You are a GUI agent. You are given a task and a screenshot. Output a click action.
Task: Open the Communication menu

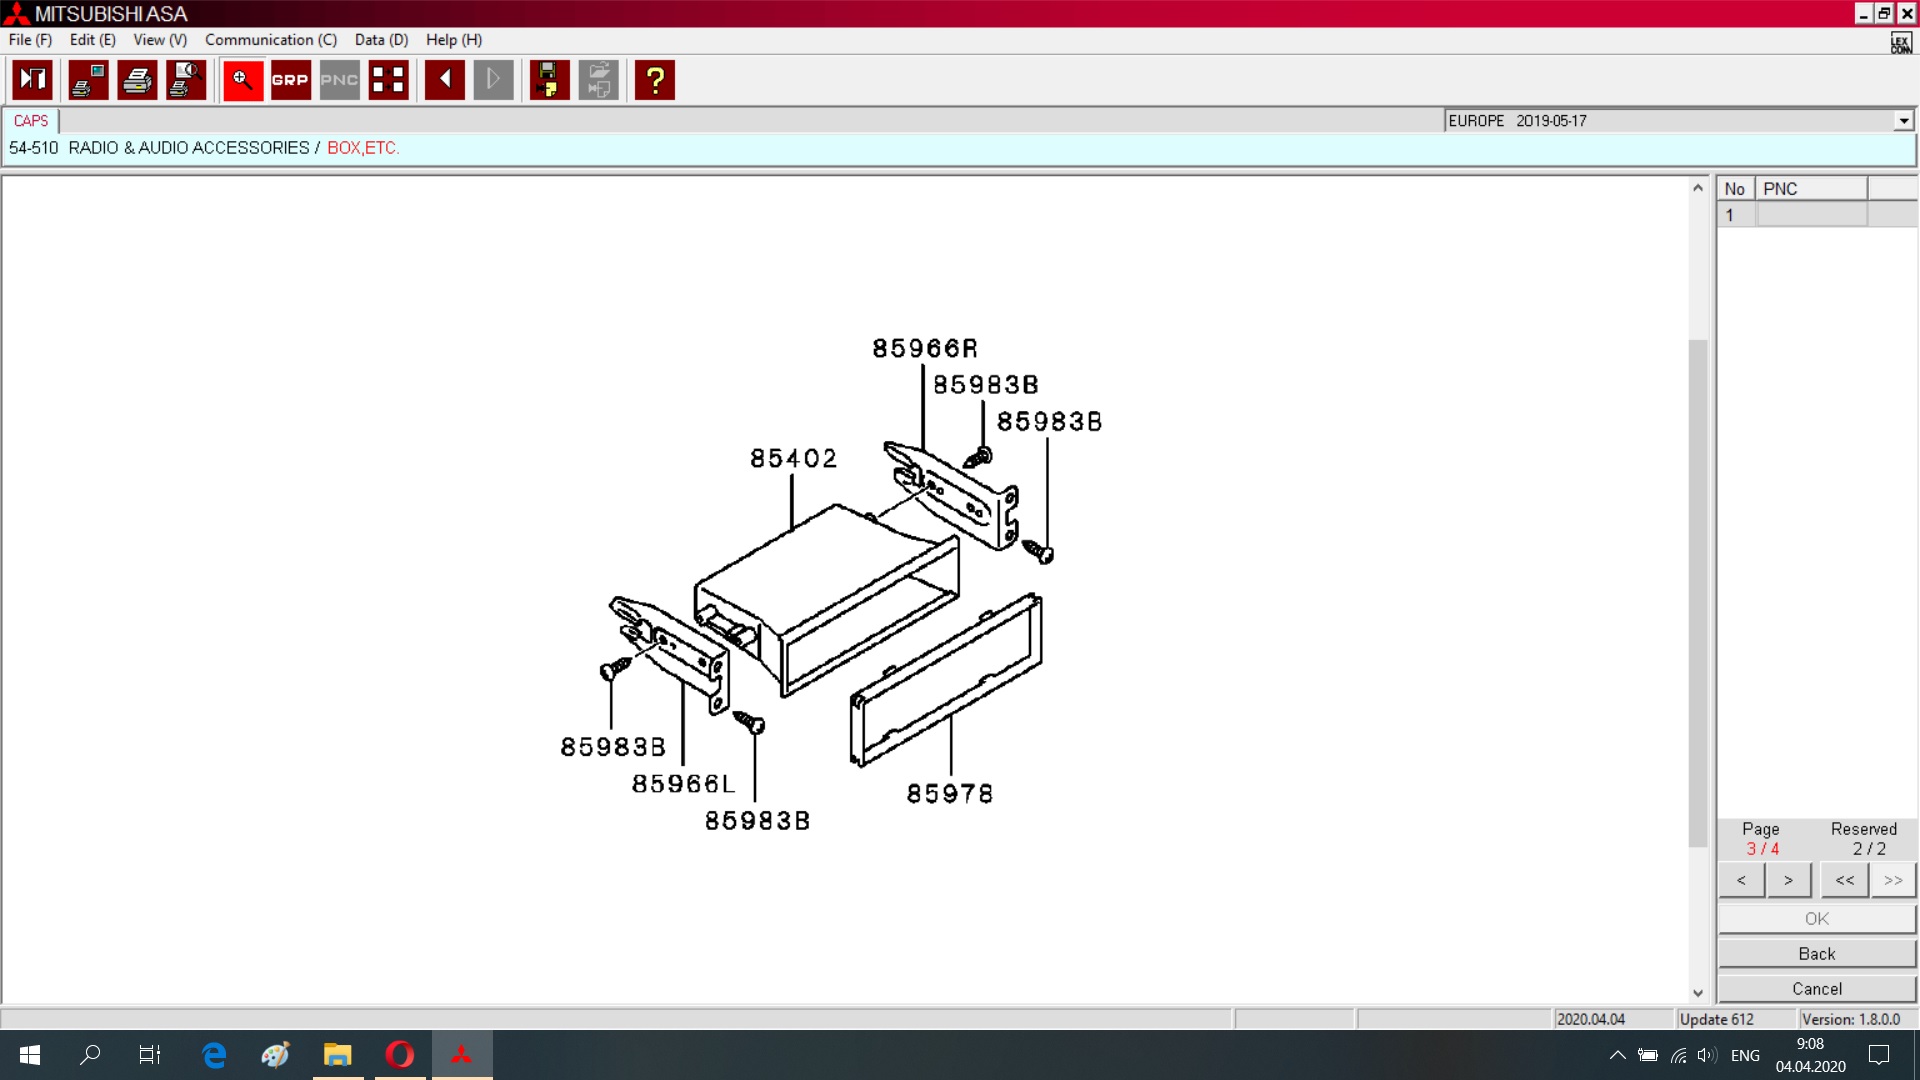click(270, 40)
